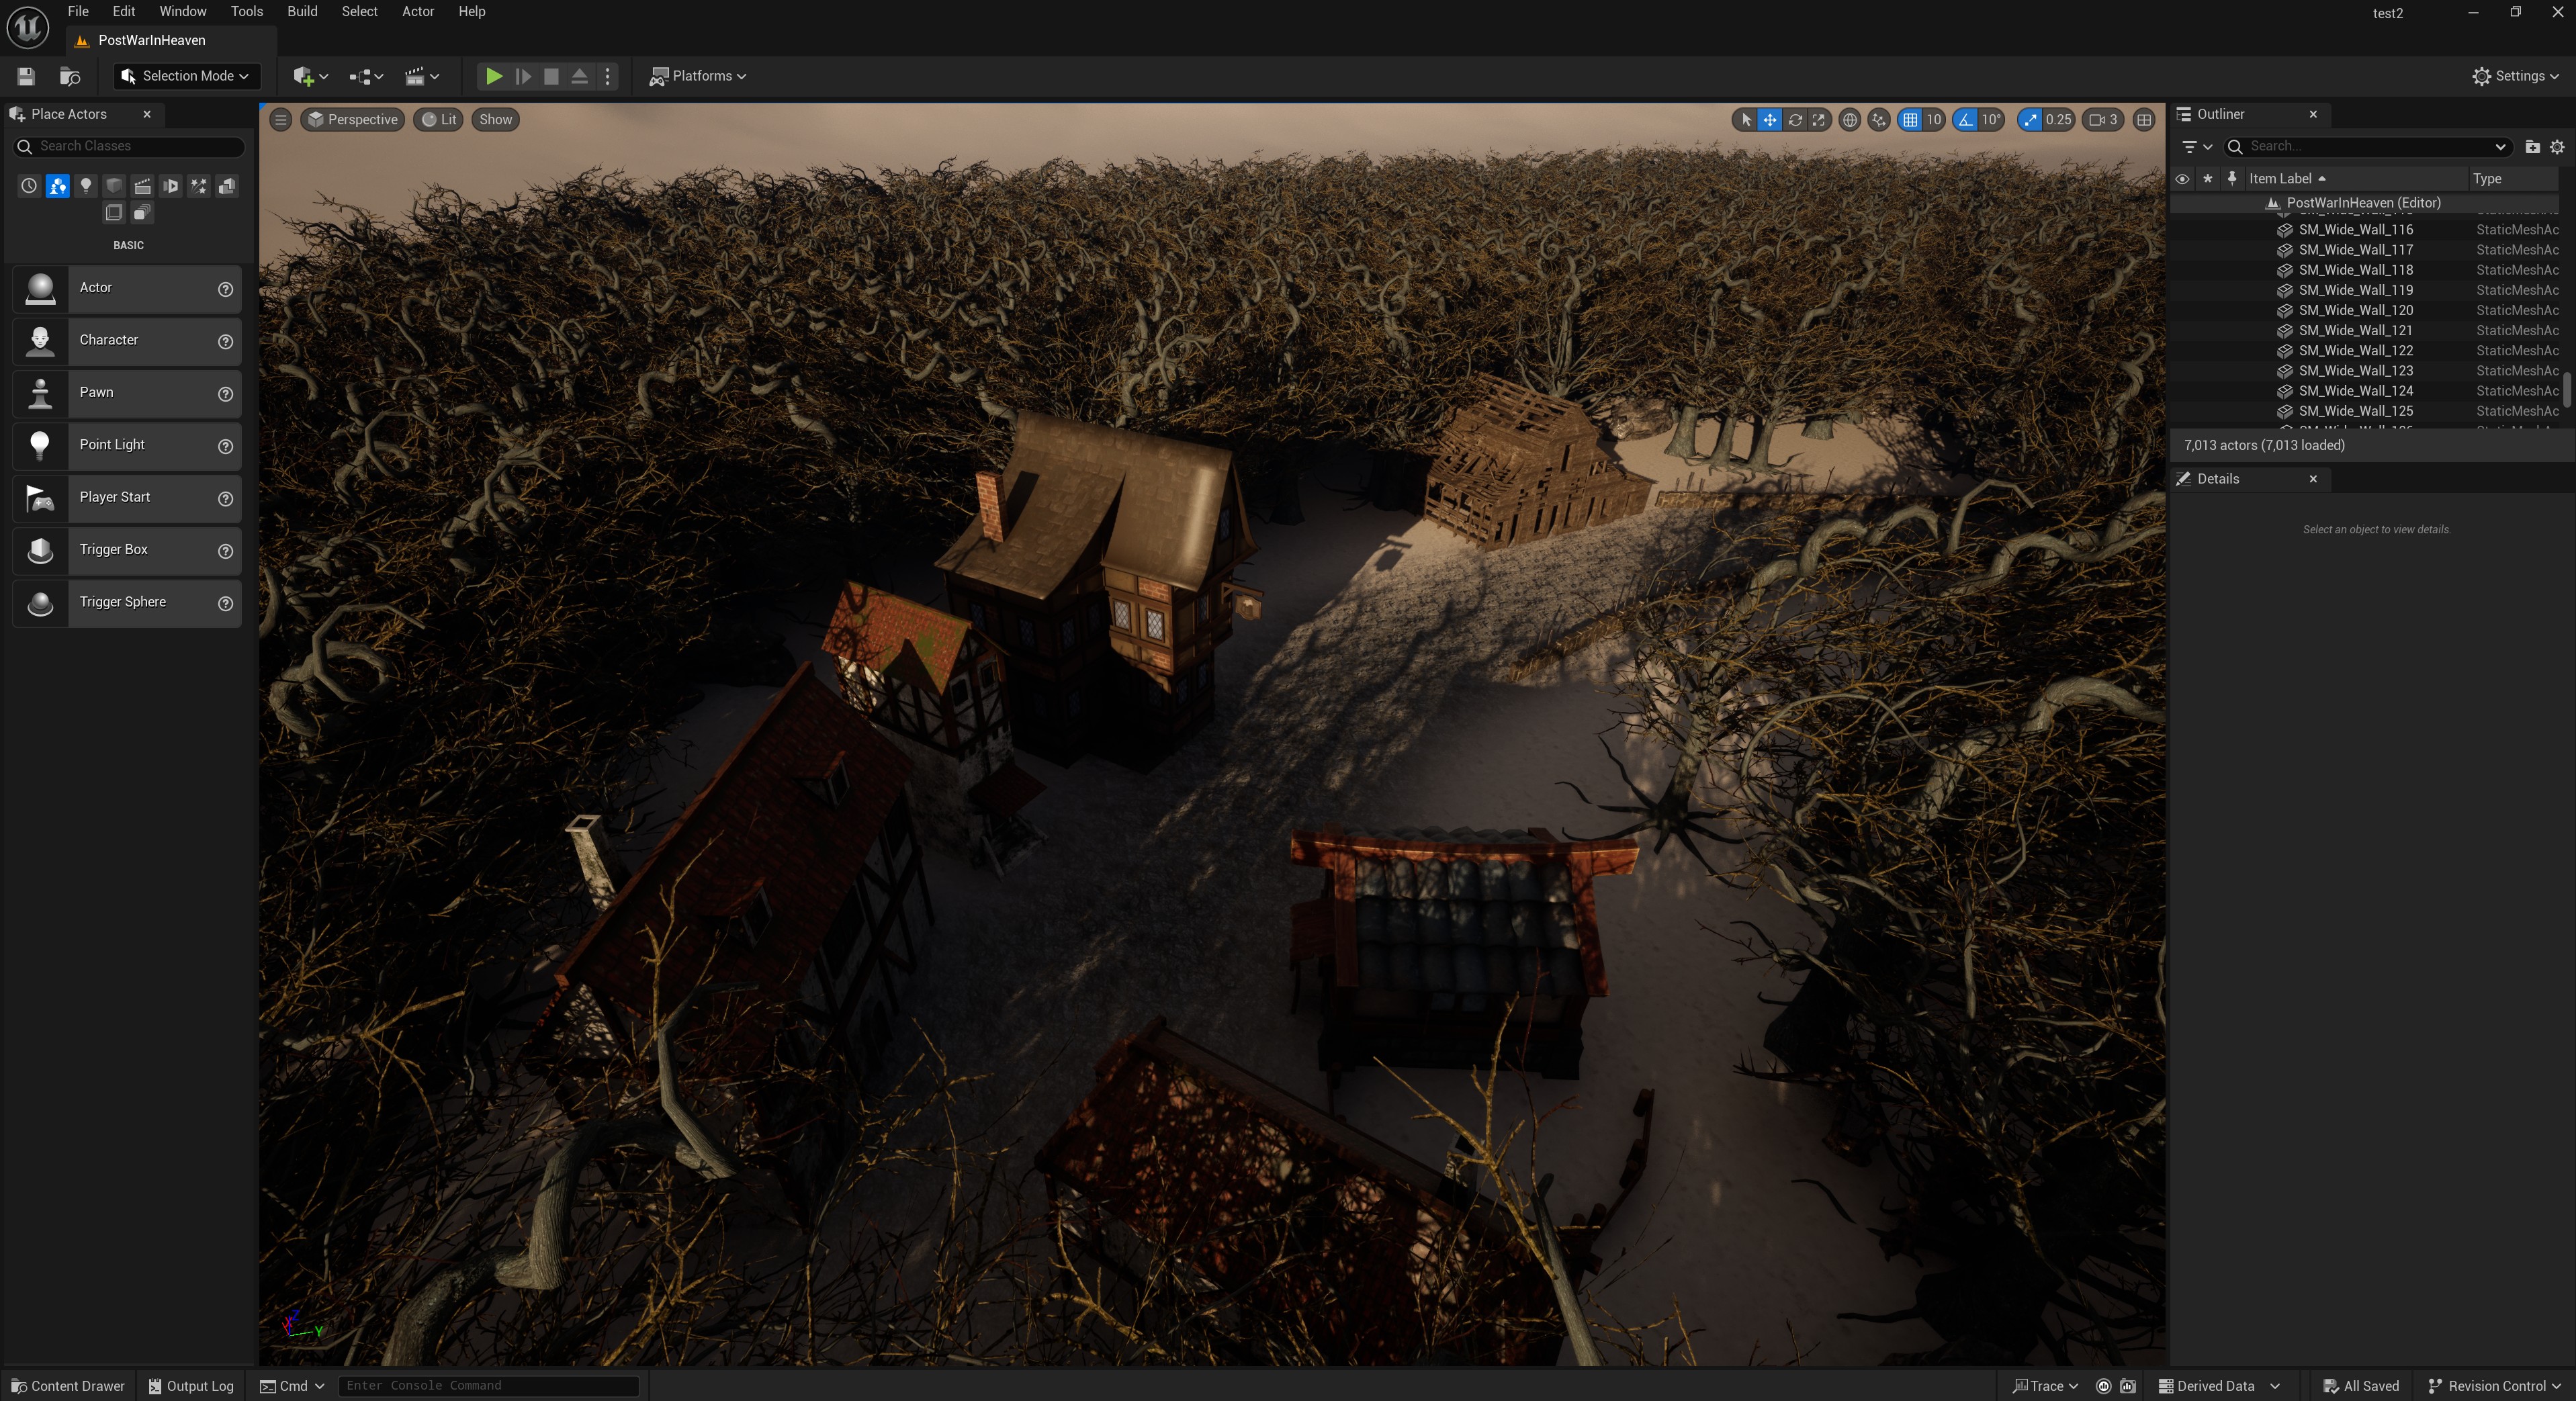Open the viewport layout grid icon
Viewport: 2576px width, 1401px height.
click(x=2144, y=120)
